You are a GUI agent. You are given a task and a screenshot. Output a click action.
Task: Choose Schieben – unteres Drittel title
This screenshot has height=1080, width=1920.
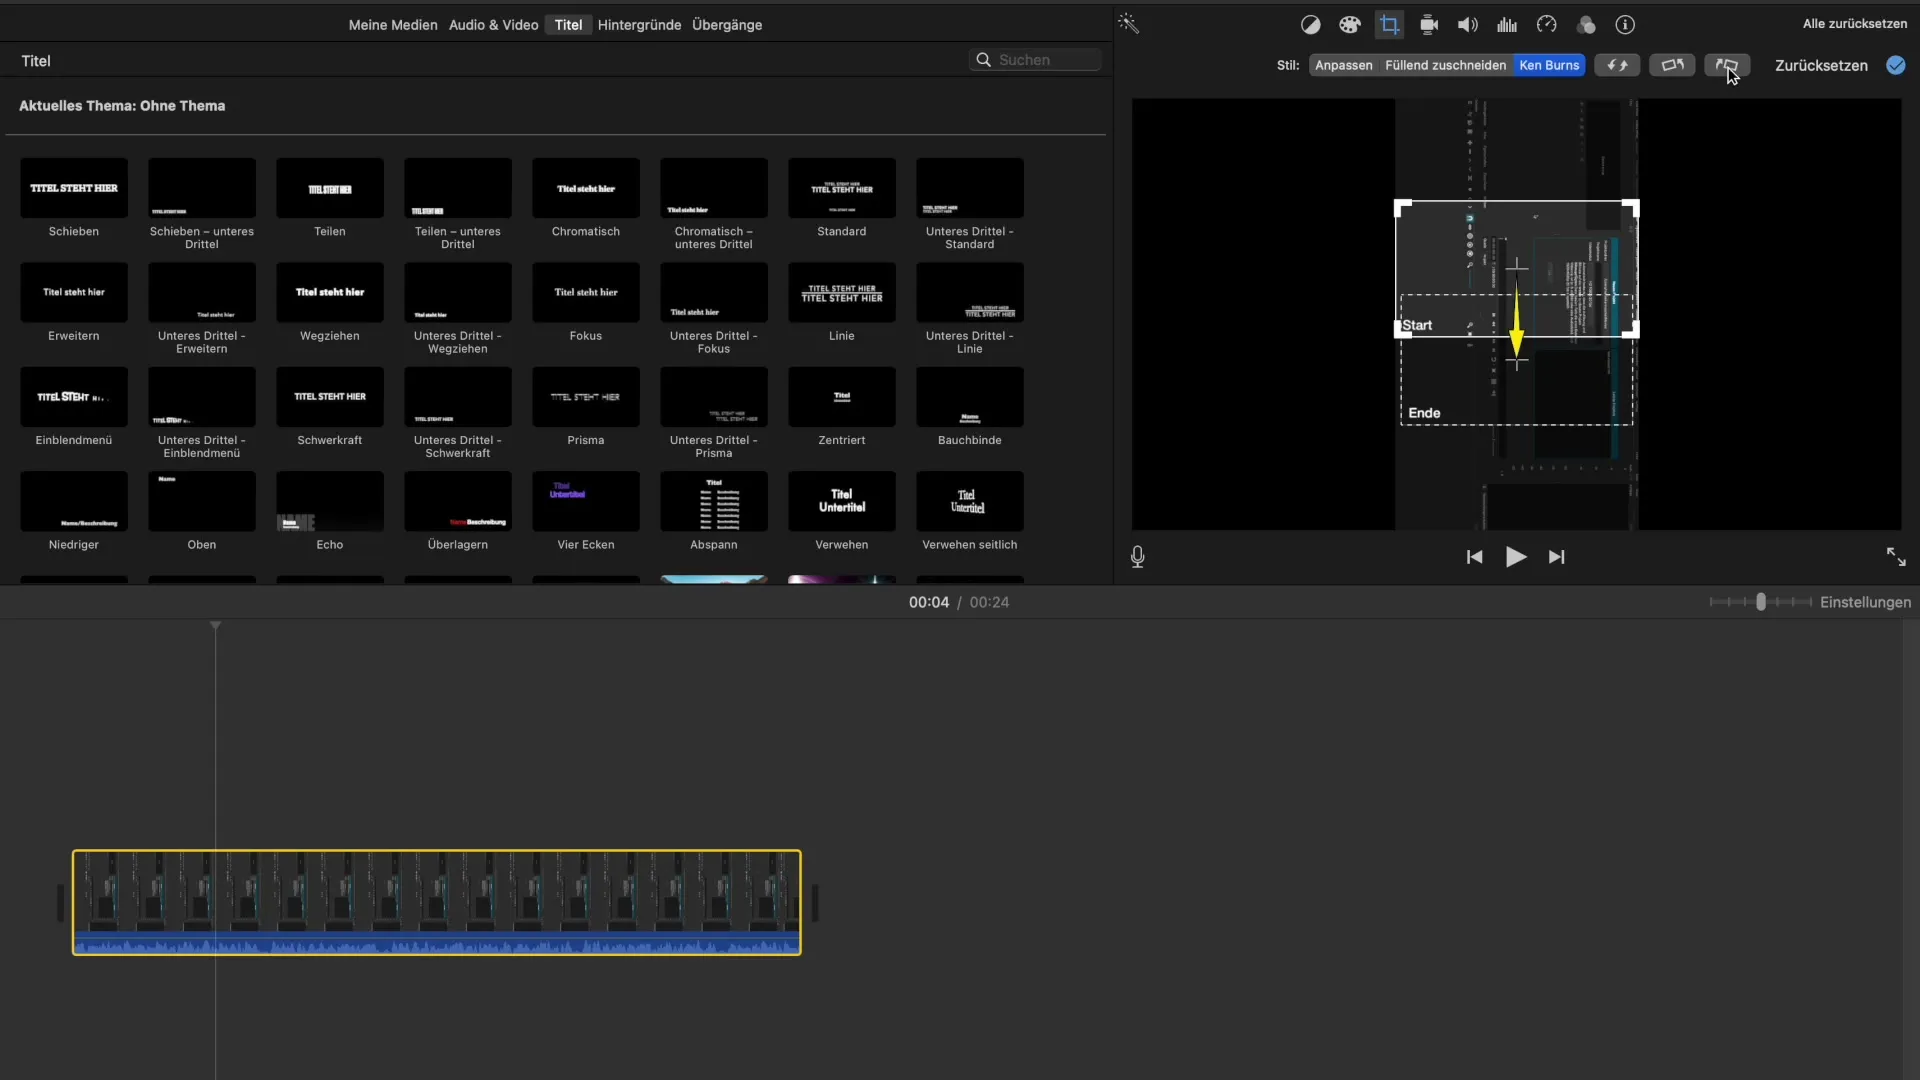click(202, 188)
